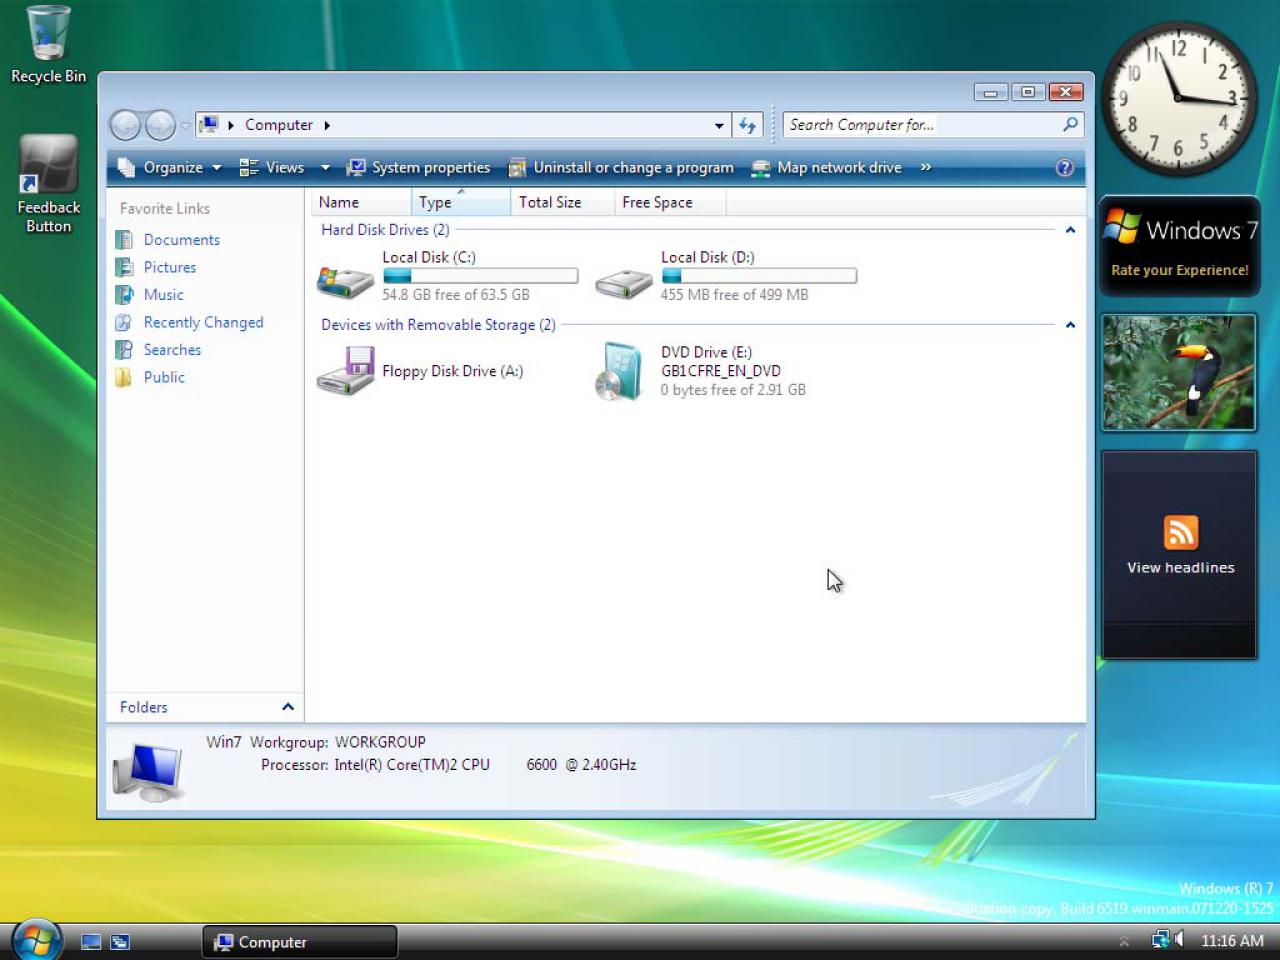
Task: Sort by Total Size column header
Action: coord(562,202)
